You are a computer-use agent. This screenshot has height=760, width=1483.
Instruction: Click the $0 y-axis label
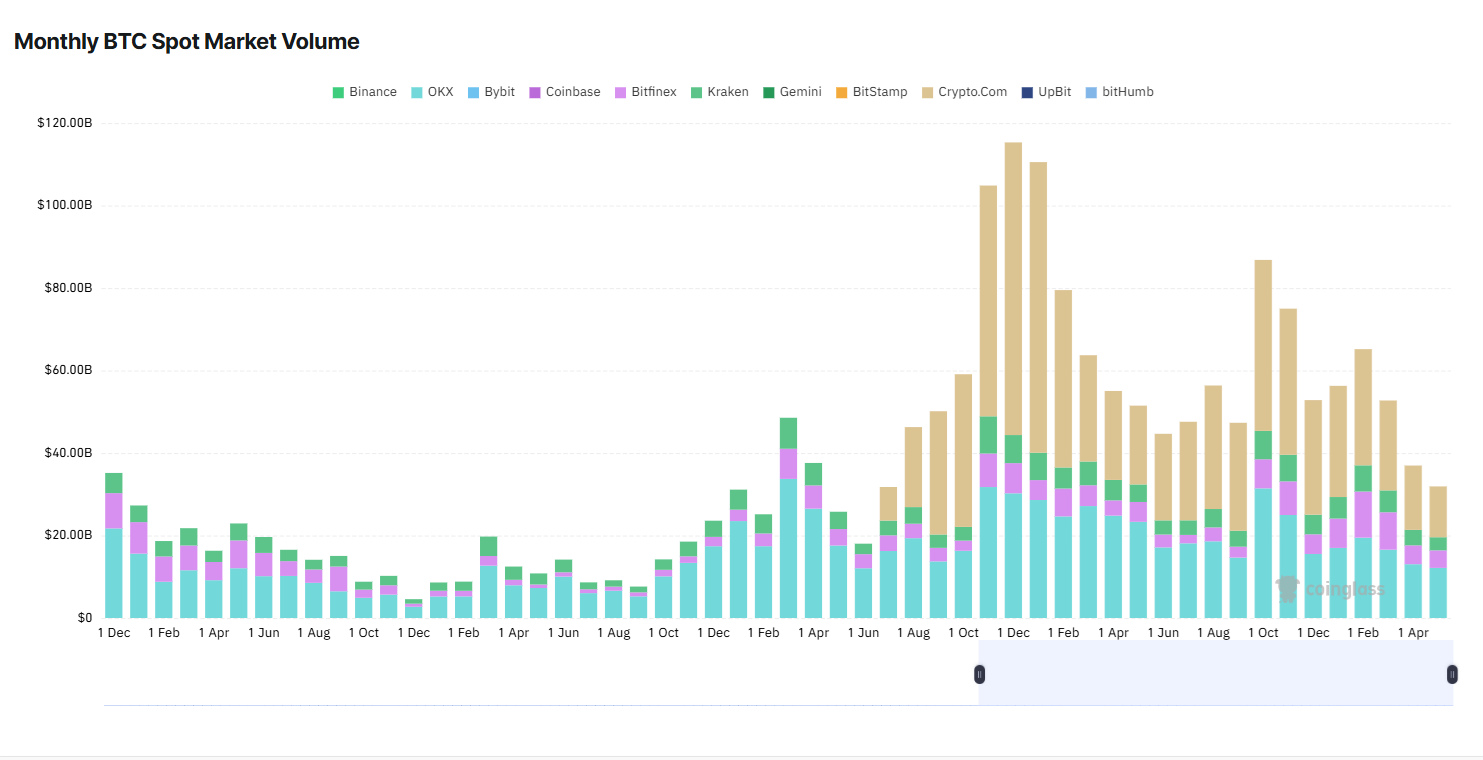coord(84,618)
